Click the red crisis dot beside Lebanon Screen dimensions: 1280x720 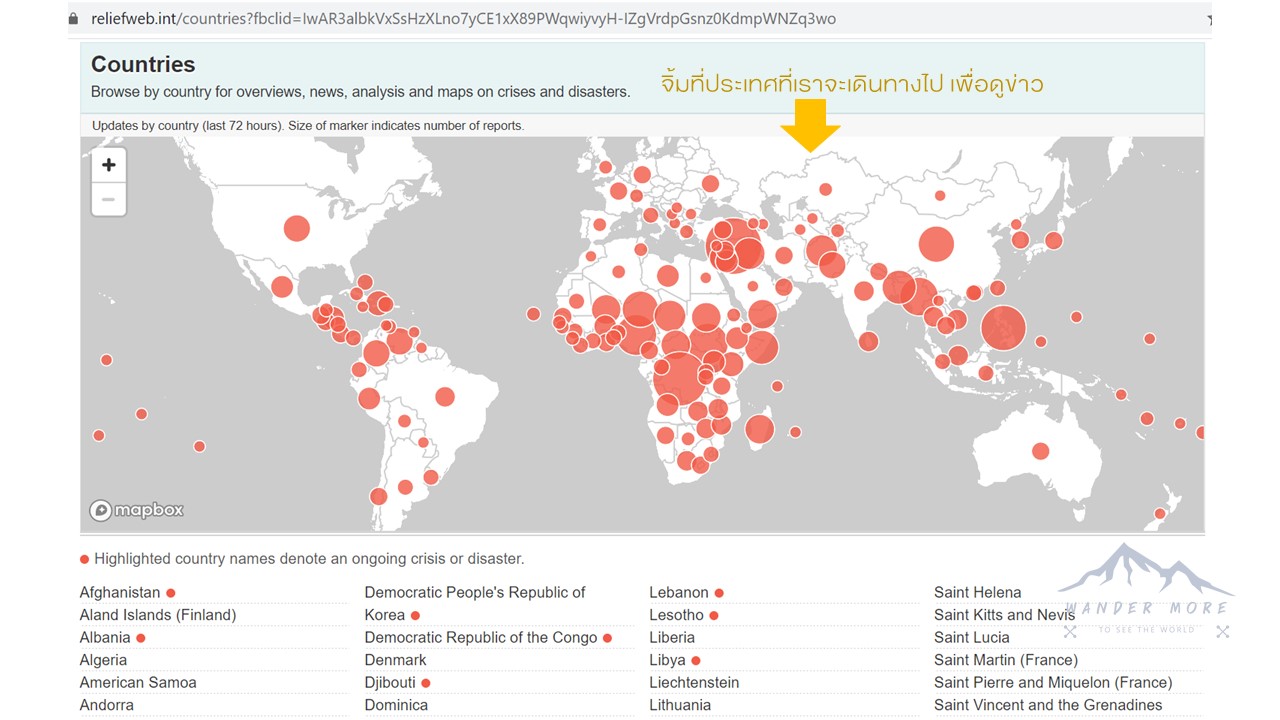719,593
